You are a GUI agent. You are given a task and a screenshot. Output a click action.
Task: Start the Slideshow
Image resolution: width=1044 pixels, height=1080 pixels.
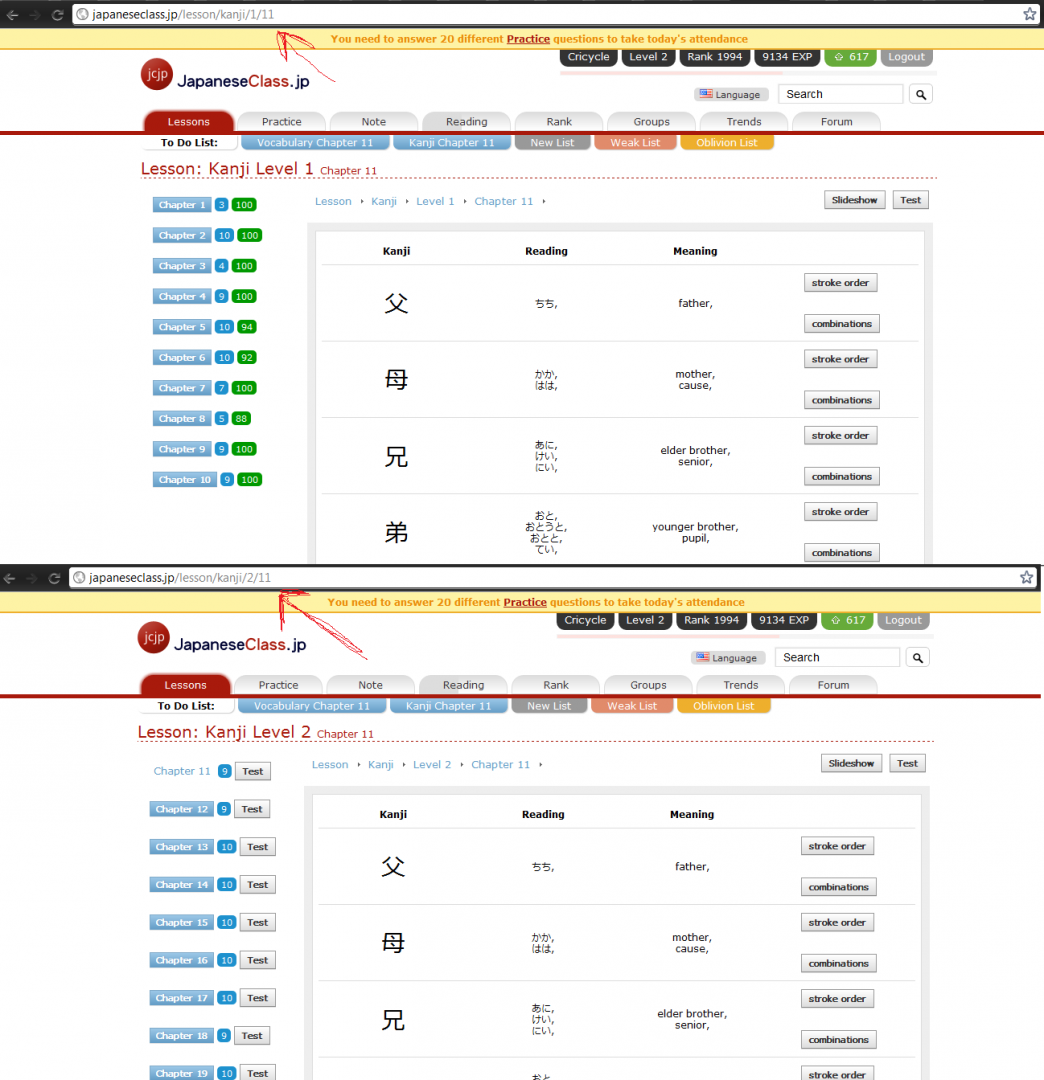click(854, 200)
